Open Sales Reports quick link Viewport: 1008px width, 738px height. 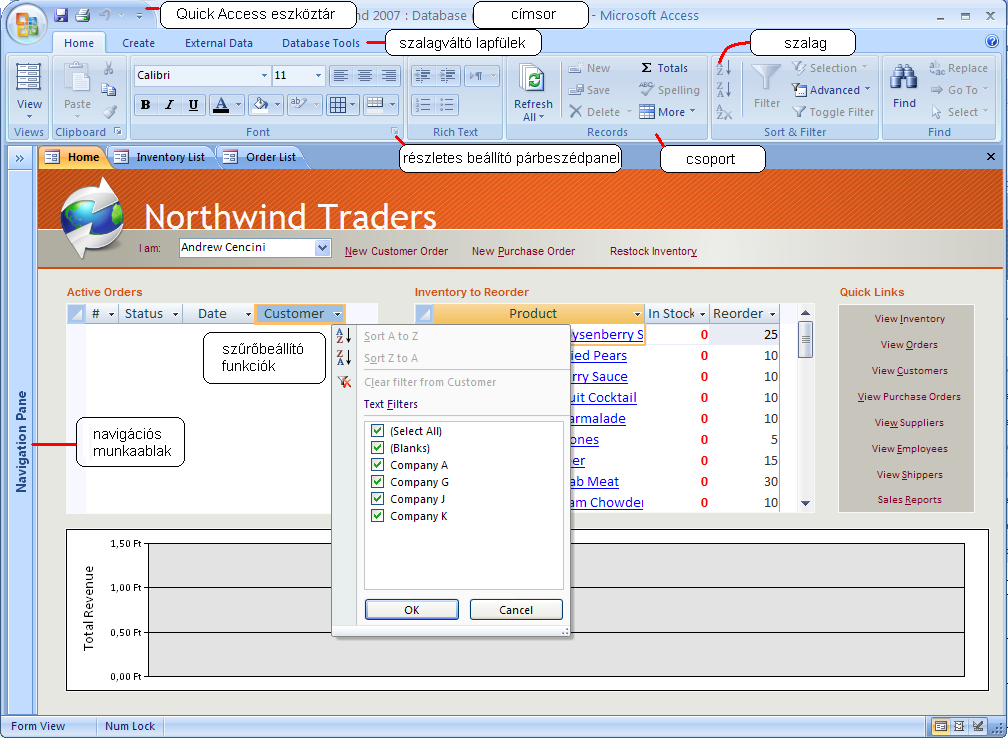coord(909,500)
